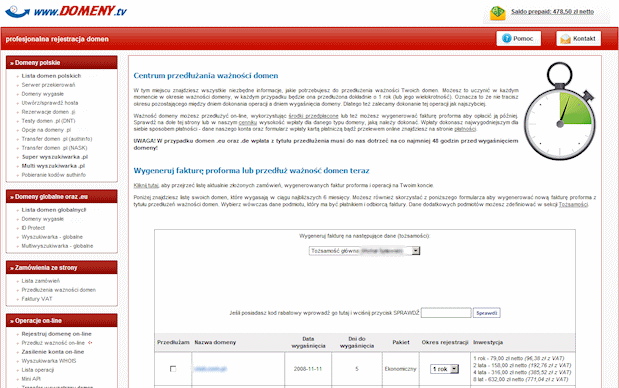This screenshot has width=619, height=388.
Task: Open Lista zamówień
Action: tap(41, 281)
